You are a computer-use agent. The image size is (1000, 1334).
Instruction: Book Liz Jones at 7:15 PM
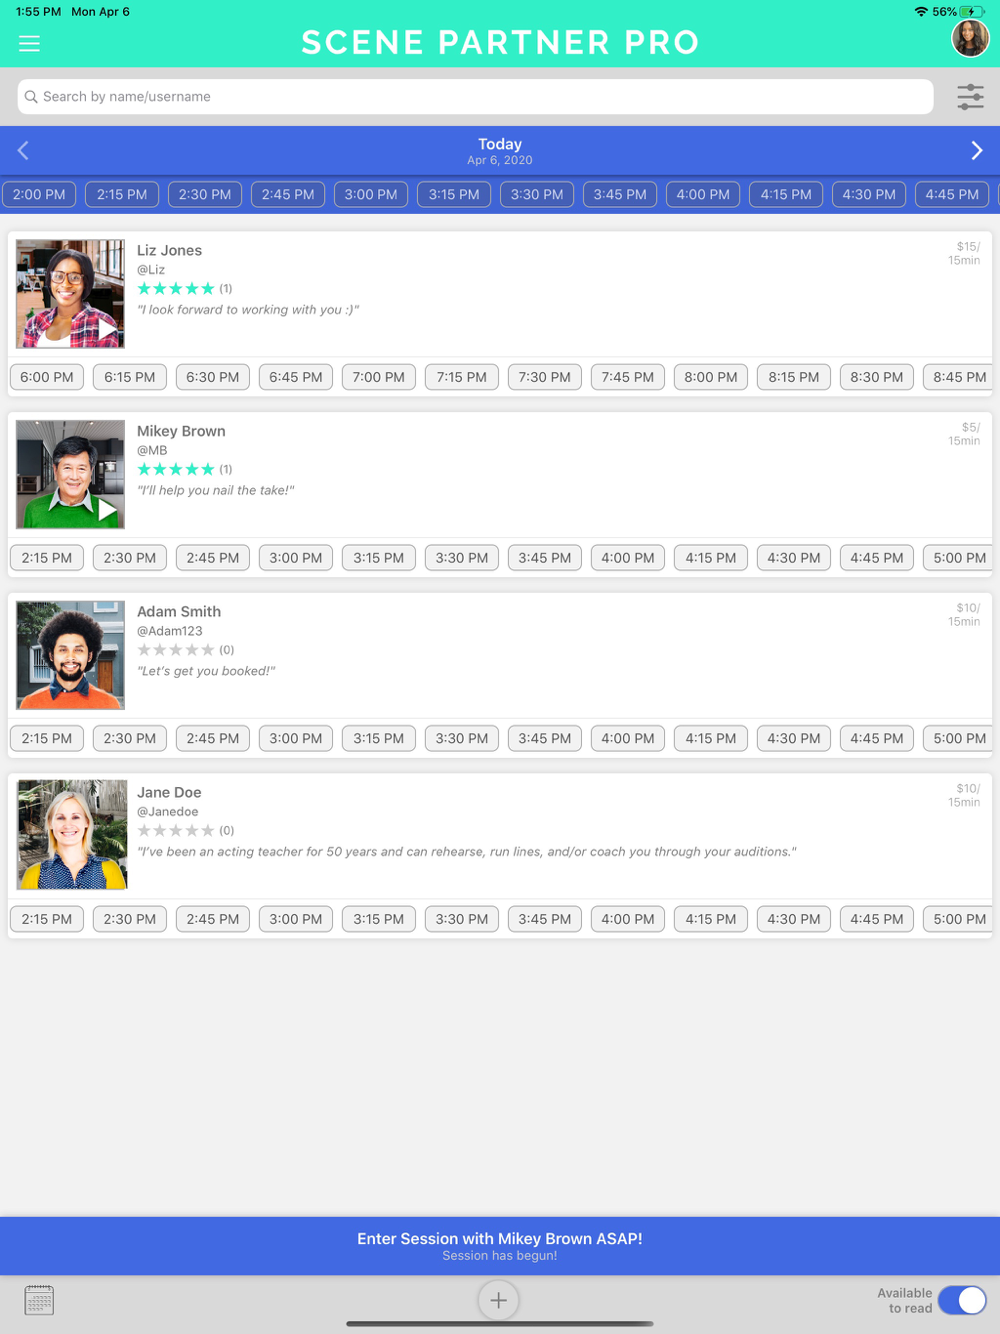point(462,377)
